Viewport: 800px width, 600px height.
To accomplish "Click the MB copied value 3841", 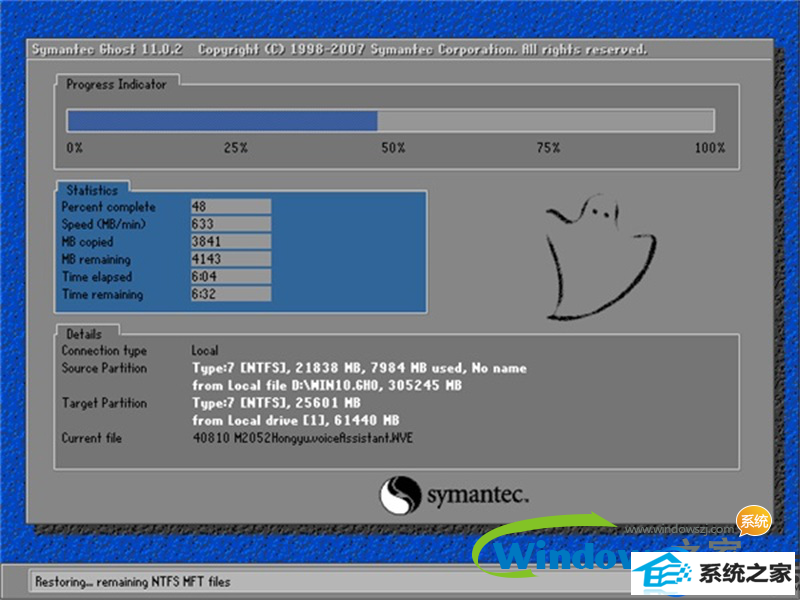I will 231,241.
